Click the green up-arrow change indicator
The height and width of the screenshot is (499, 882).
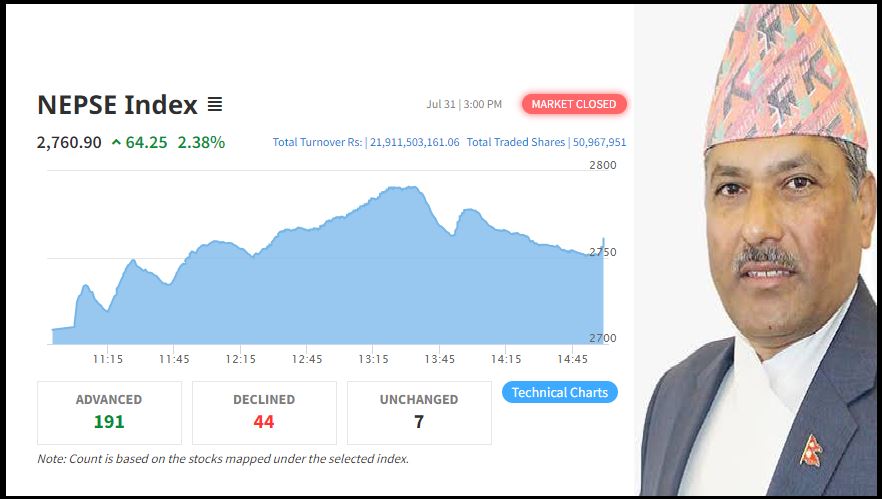click(x=116, y=142)
